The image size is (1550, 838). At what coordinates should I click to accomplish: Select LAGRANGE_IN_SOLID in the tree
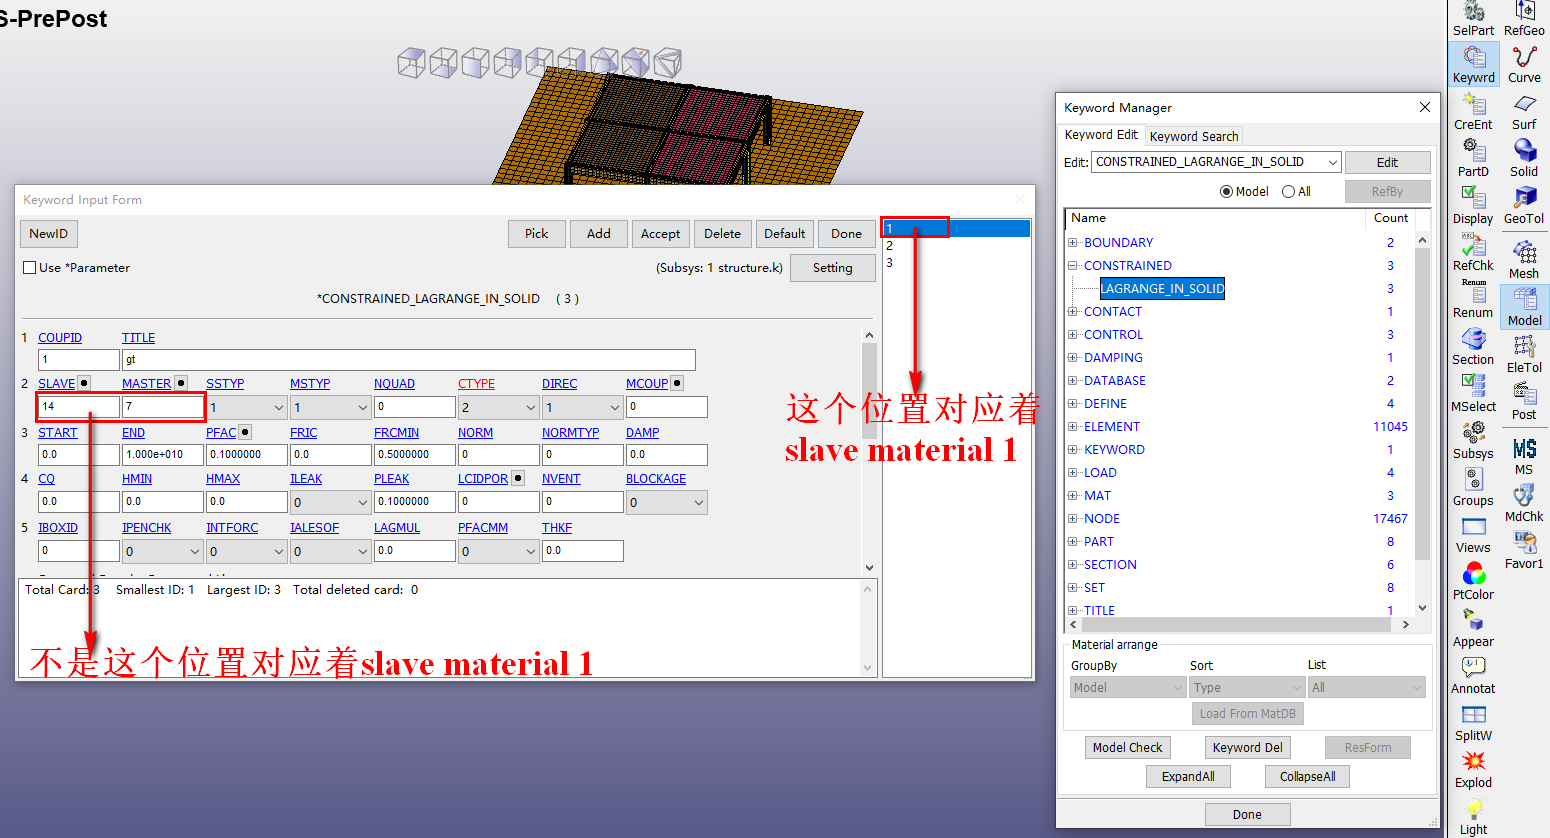pos(1161,288)
